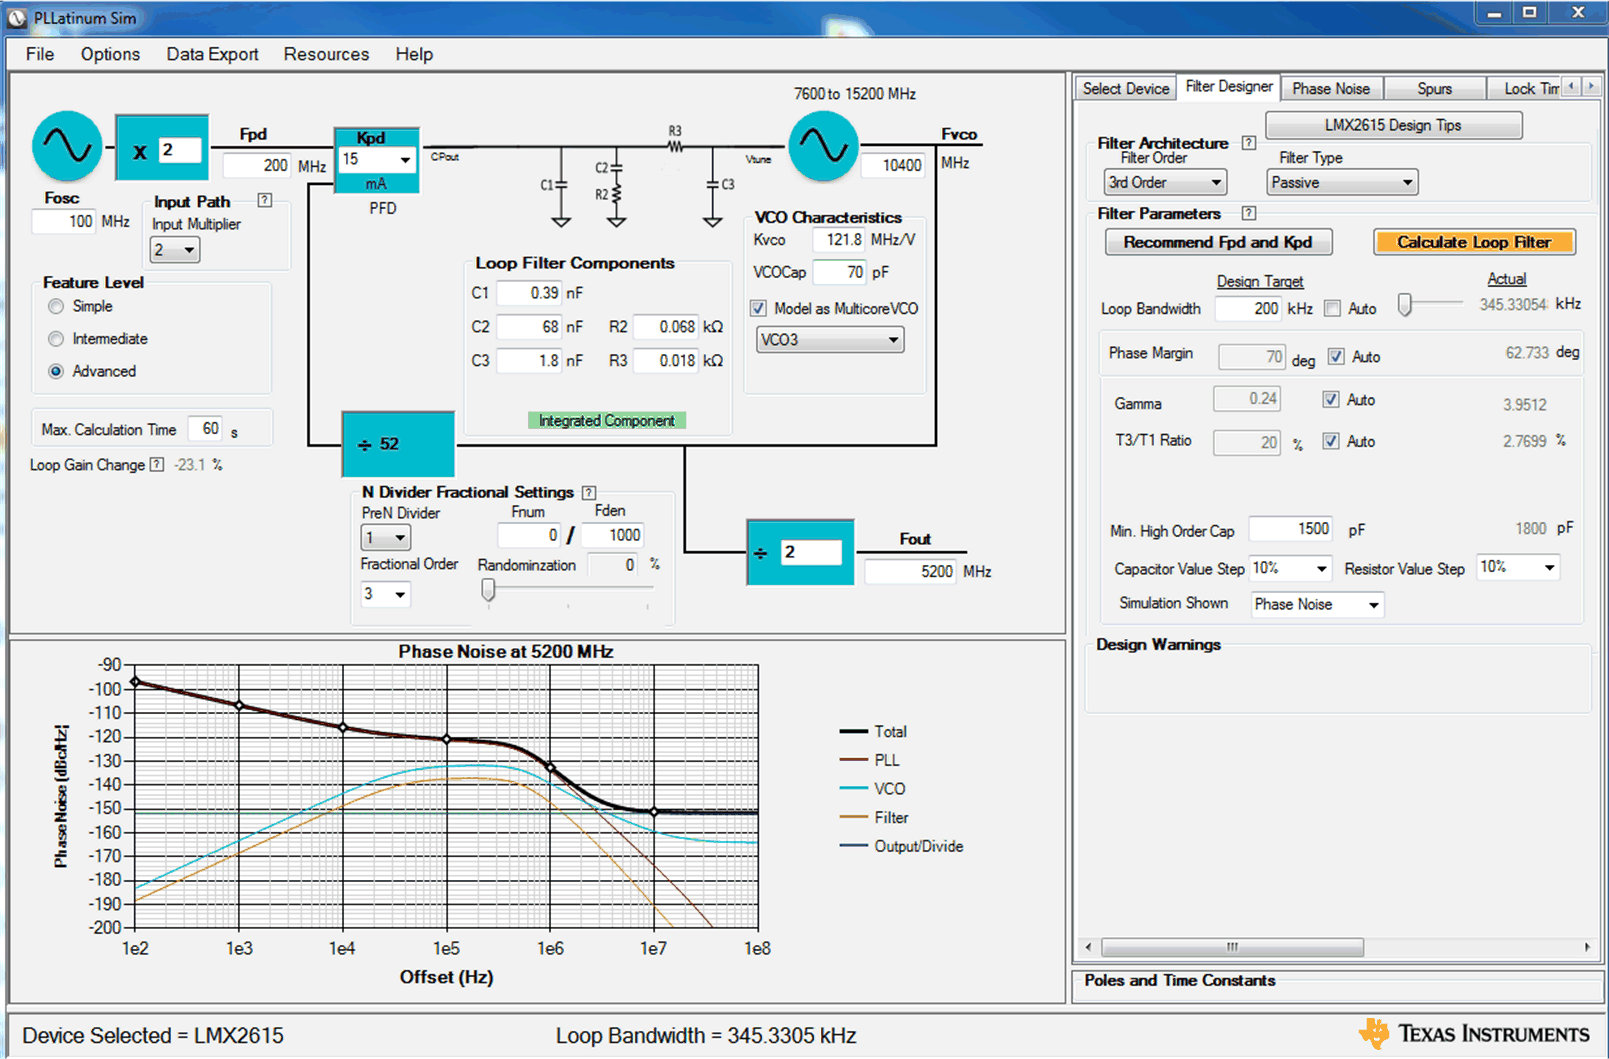This screenshot has height=1059, width=1609.
Task: Open the Filter Parameters help icon
Action: [1248, 214]
